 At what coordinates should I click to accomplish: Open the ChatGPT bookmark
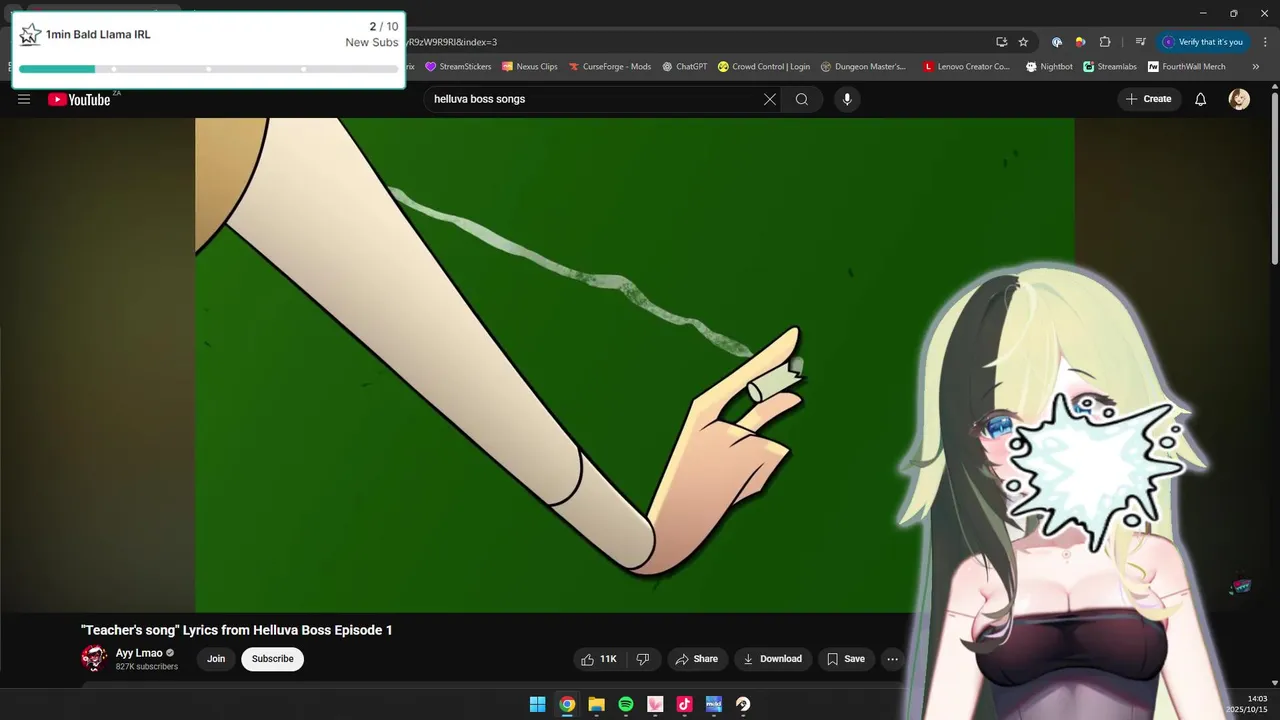685,67
